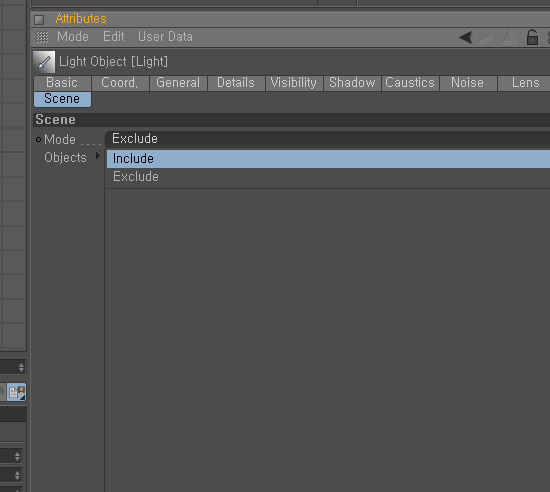
Task: Click the Scene tab
Action: [62, 99]
